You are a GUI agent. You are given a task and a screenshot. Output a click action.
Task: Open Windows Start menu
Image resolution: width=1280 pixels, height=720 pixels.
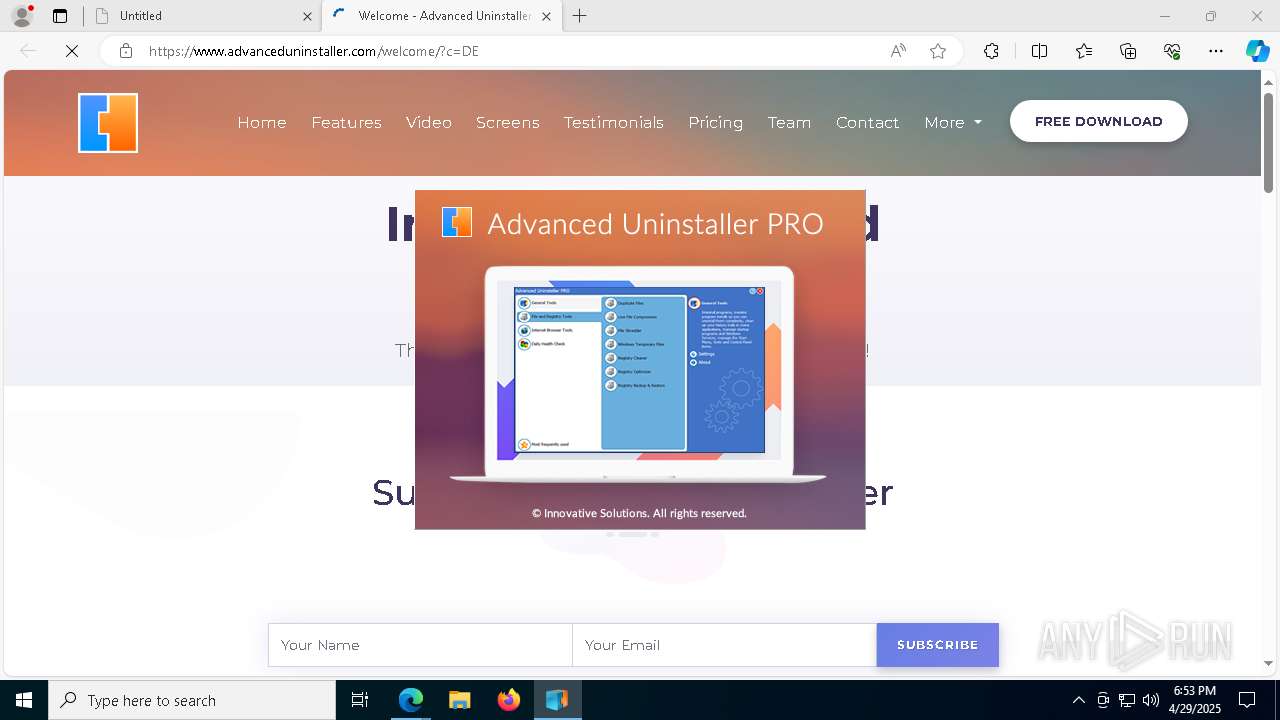[24, 700]
